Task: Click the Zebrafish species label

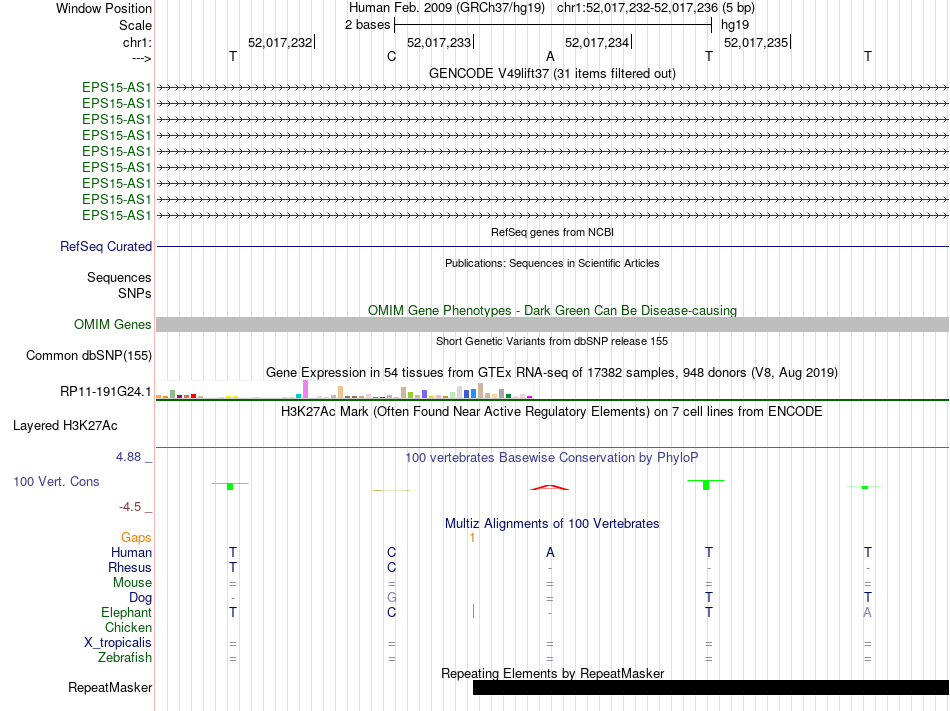Action: click(125, 657)
